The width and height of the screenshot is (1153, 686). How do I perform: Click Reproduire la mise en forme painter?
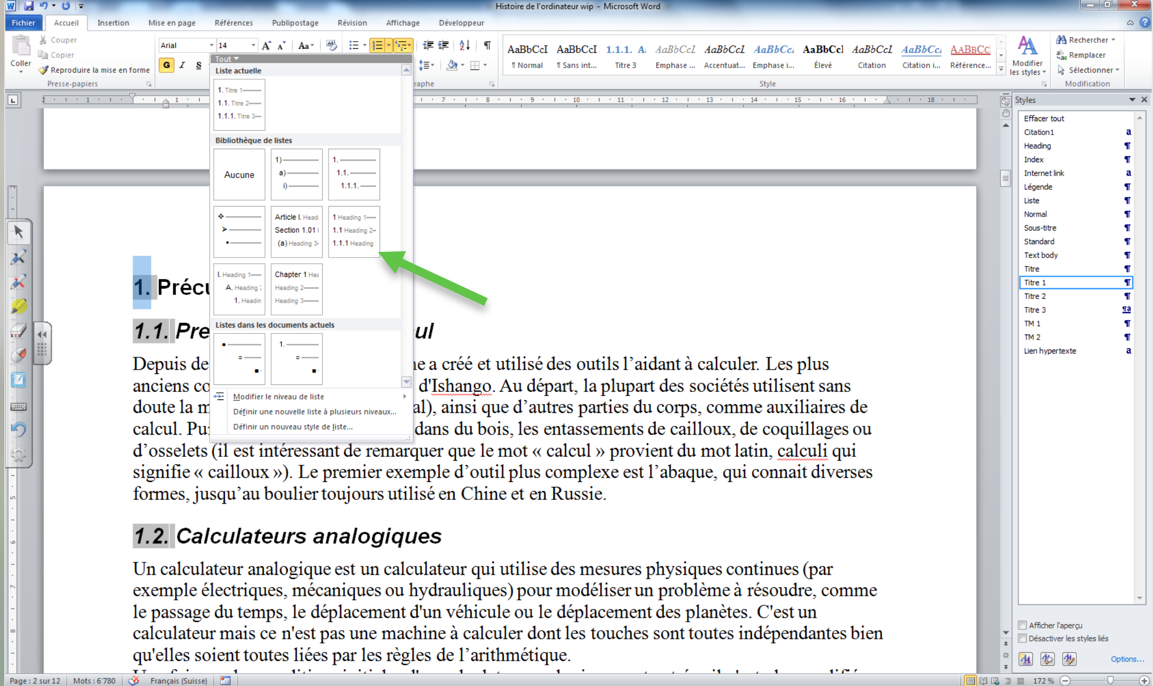93,70
